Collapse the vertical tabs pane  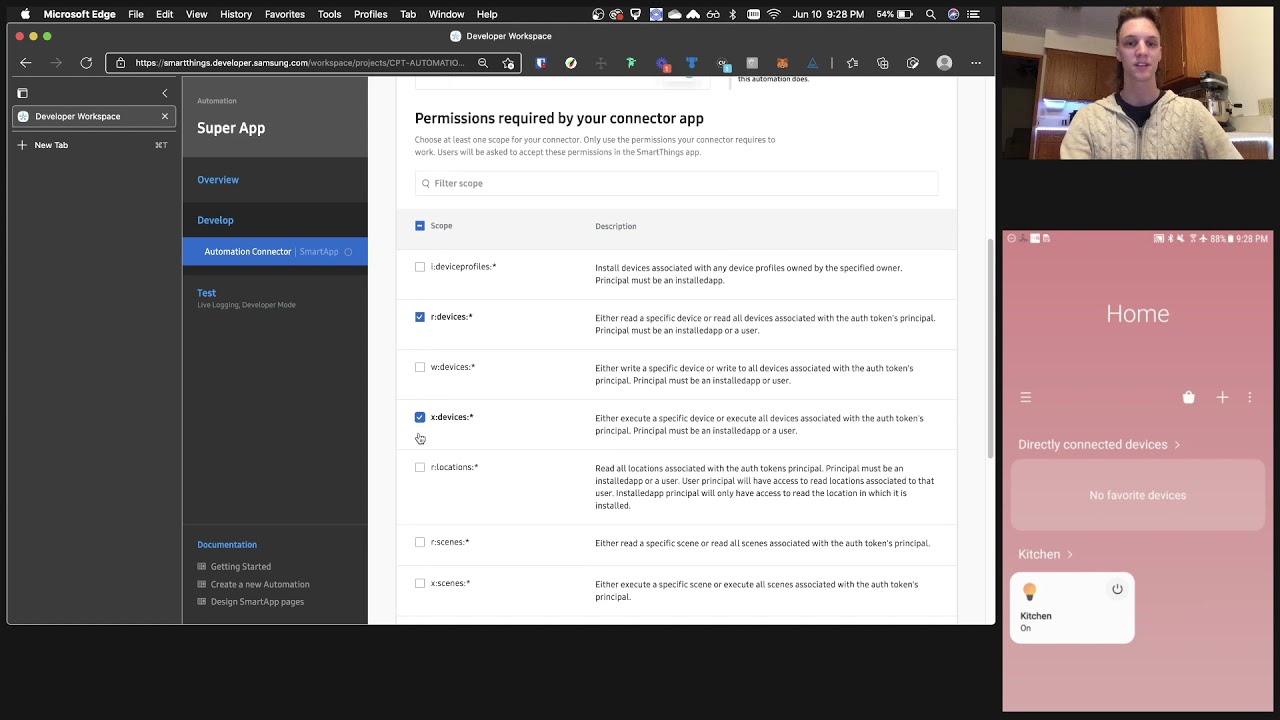tap(165, 93)
